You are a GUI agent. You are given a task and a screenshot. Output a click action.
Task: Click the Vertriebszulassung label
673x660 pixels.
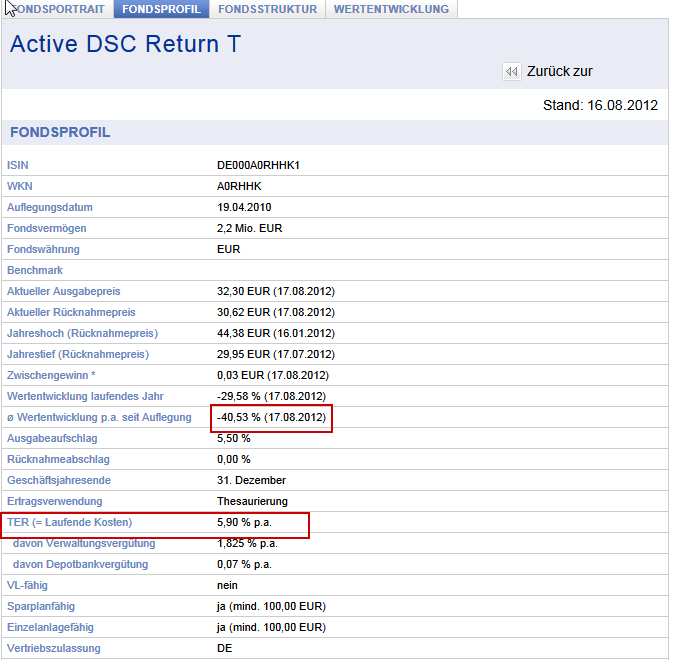[54, 649]
